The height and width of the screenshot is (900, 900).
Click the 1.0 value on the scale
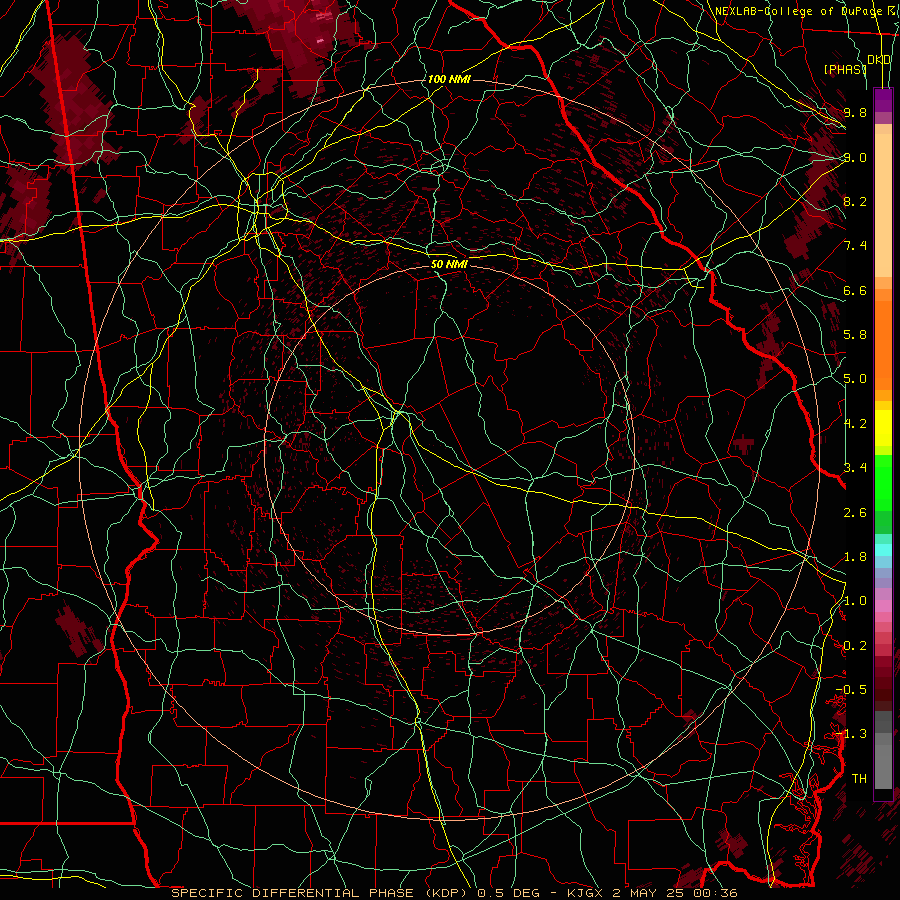pyautogui.click(x=855, y=600)
